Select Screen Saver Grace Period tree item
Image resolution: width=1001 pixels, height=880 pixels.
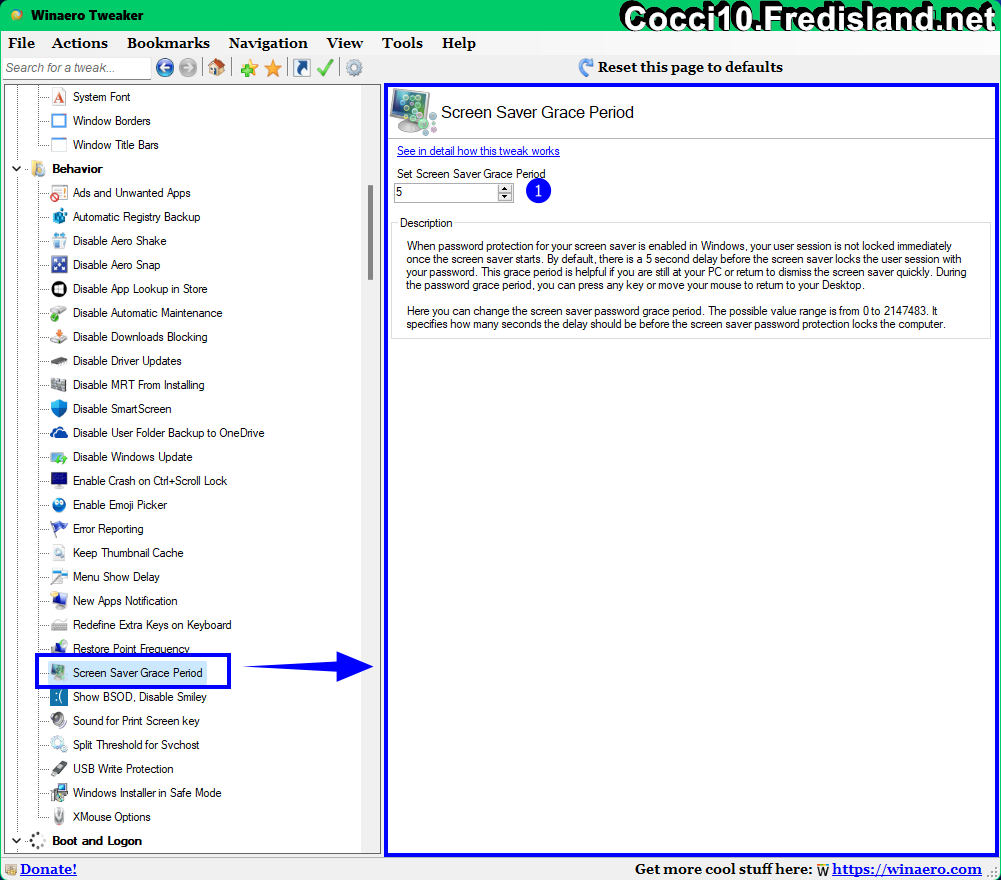click(x=137, y=673)
